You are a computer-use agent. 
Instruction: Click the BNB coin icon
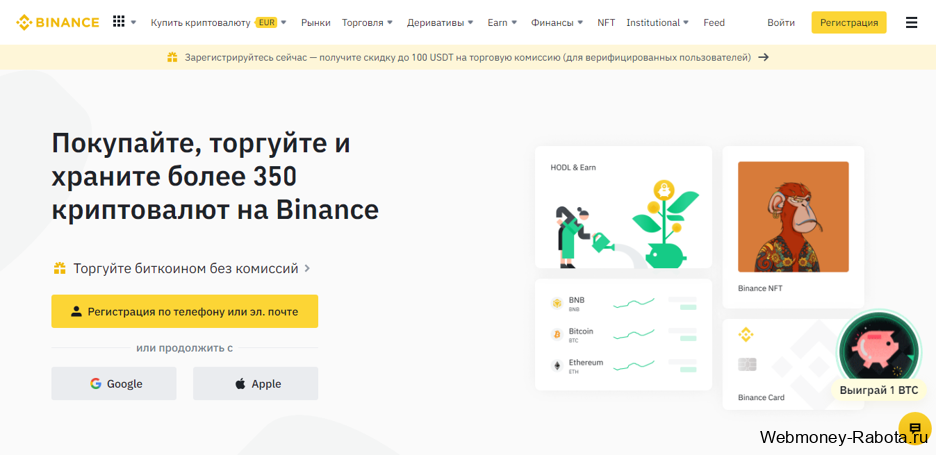[x=557, y=303]
